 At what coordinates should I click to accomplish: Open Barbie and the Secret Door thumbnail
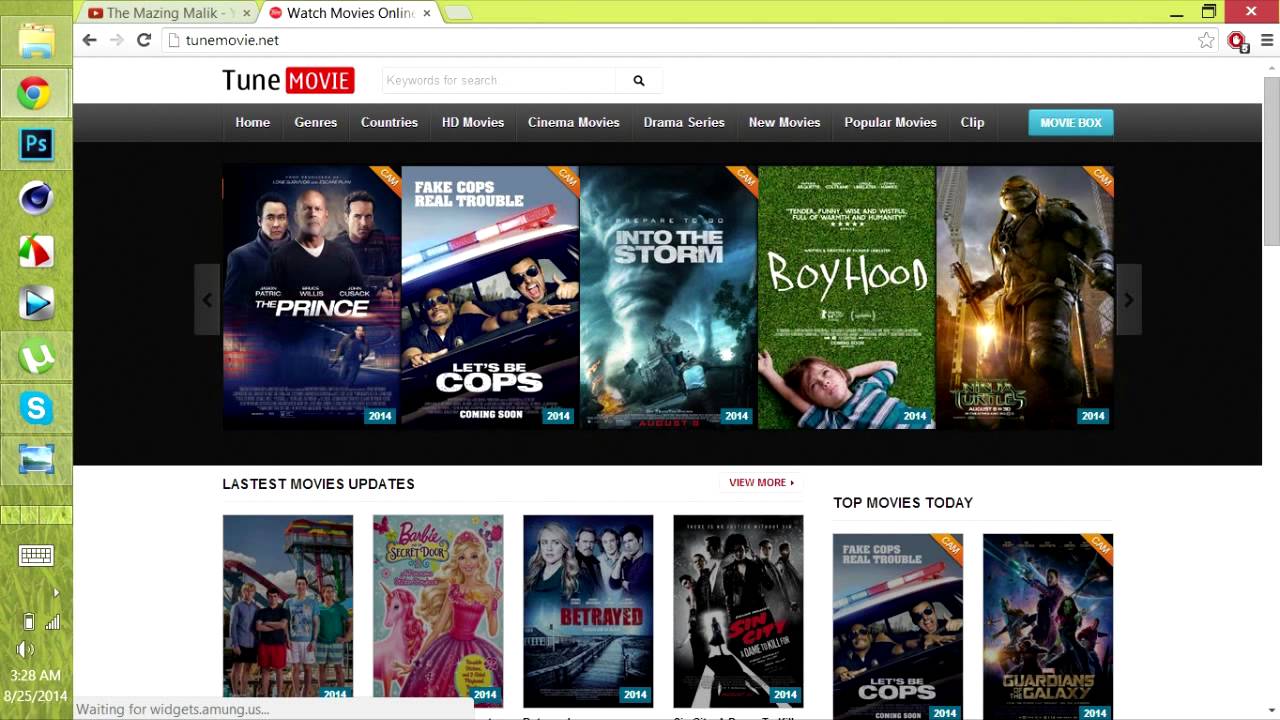click(438, 611)
